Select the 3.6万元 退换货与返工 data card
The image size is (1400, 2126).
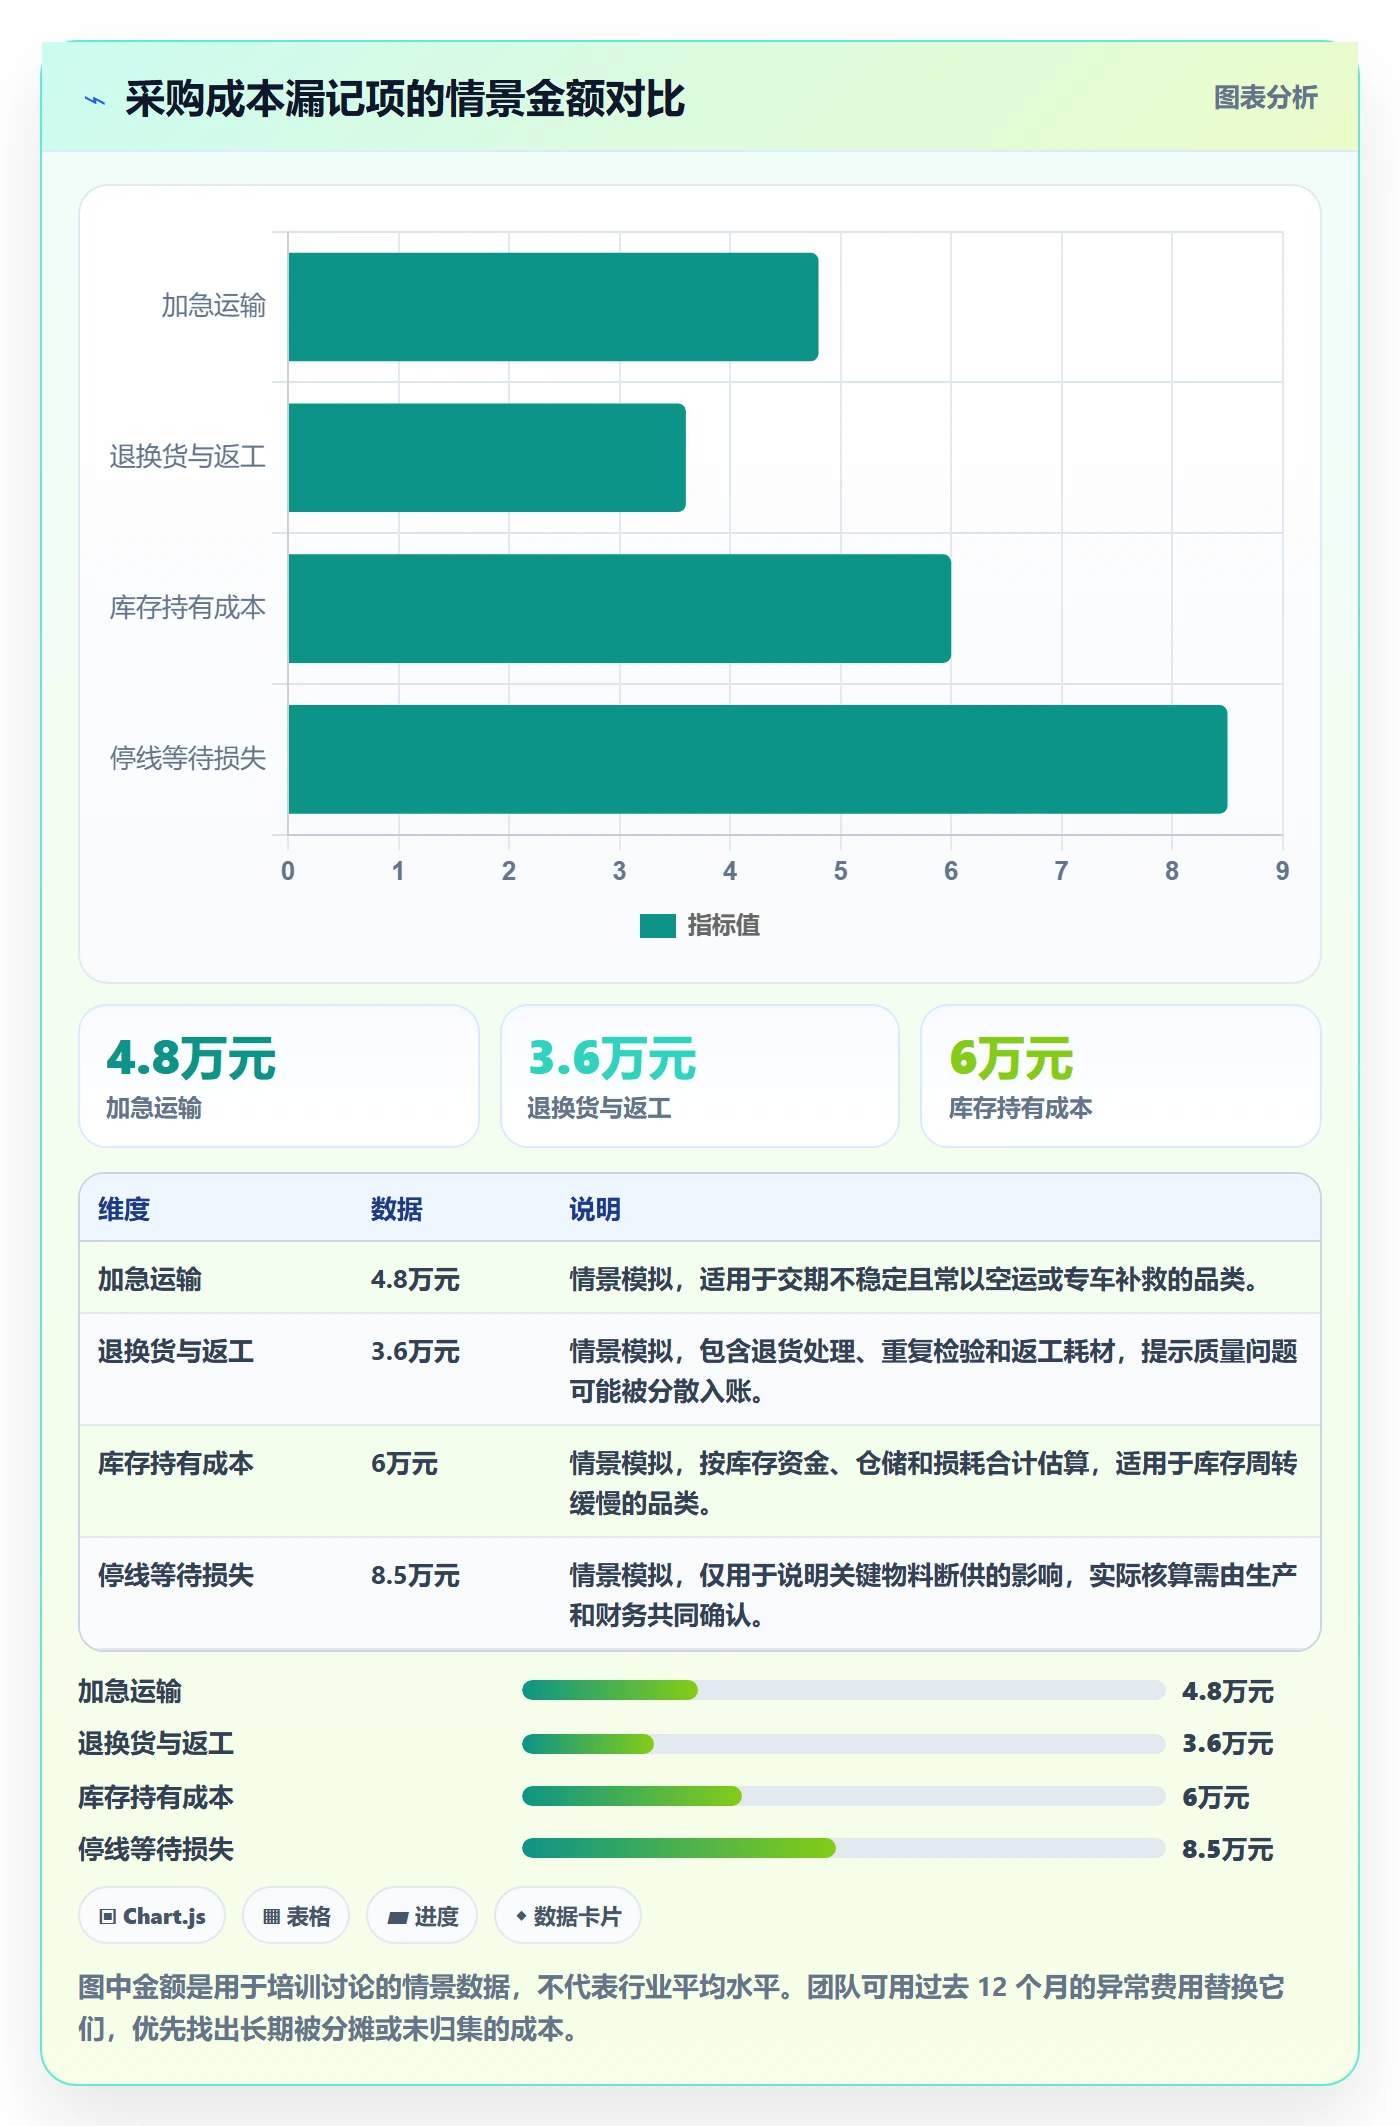click(700, 1076)
